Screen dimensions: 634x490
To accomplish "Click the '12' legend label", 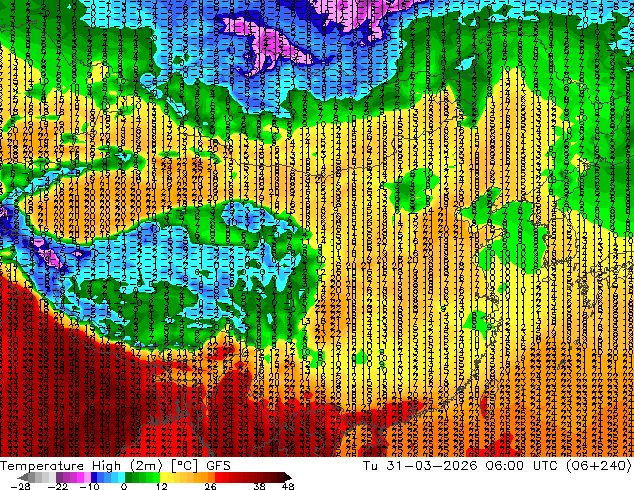I will [x=162, y=486].
